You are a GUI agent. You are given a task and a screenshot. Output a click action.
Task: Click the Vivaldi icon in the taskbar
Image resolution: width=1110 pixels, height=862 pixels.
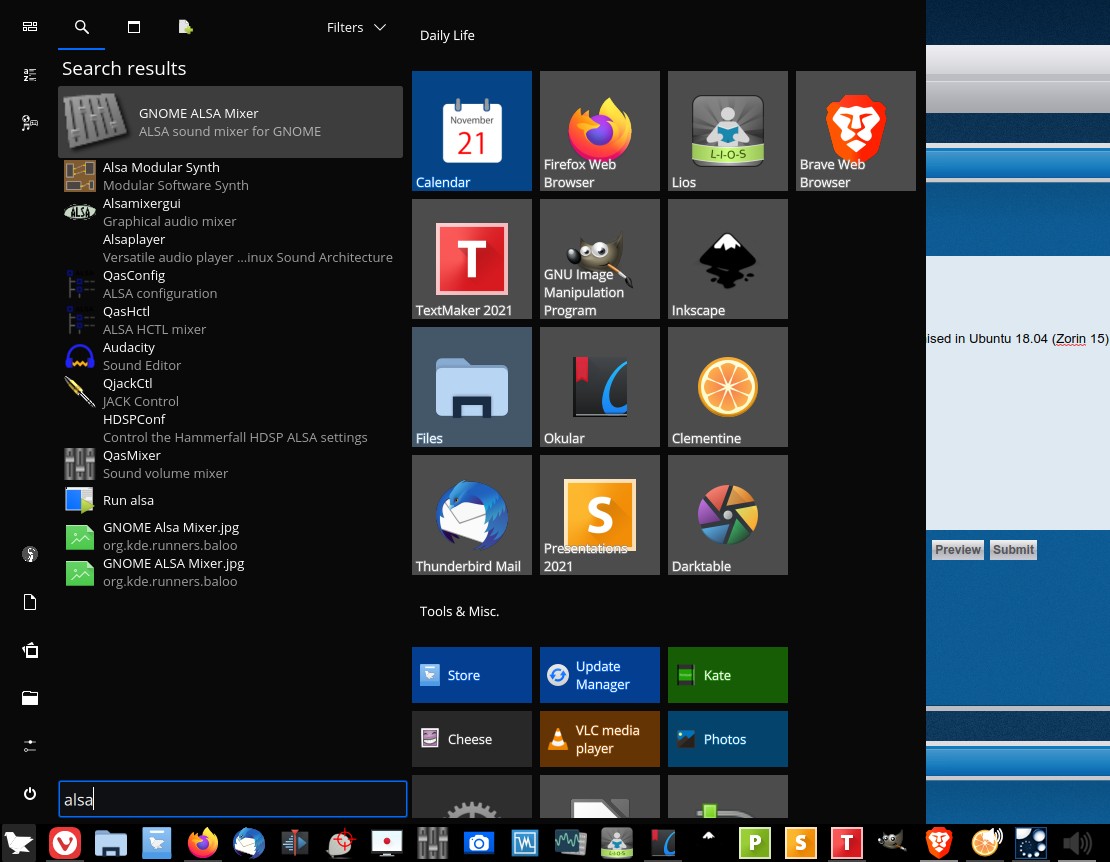click(65, 843)
